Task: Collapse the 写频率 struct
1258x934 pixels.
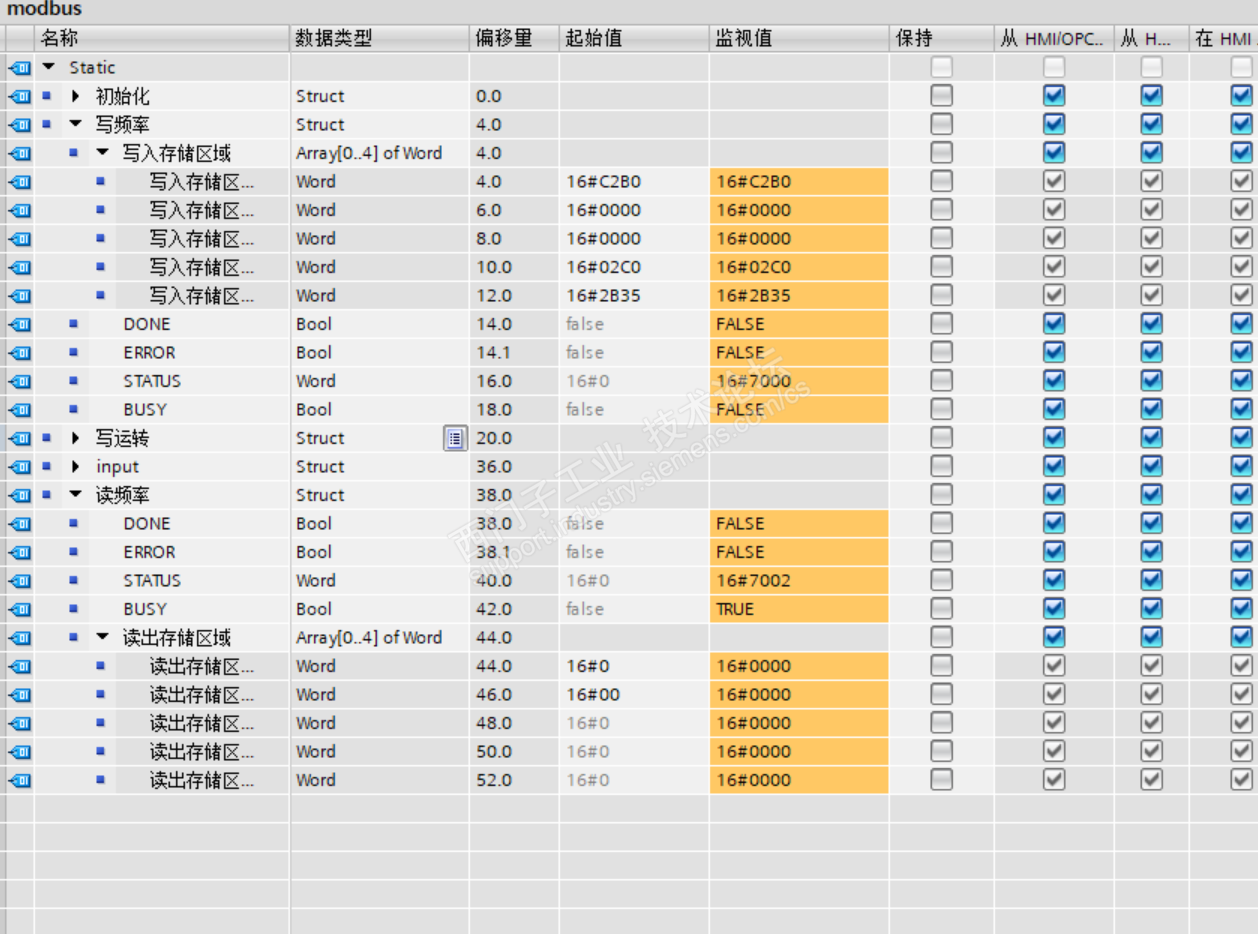Action: 75,125
